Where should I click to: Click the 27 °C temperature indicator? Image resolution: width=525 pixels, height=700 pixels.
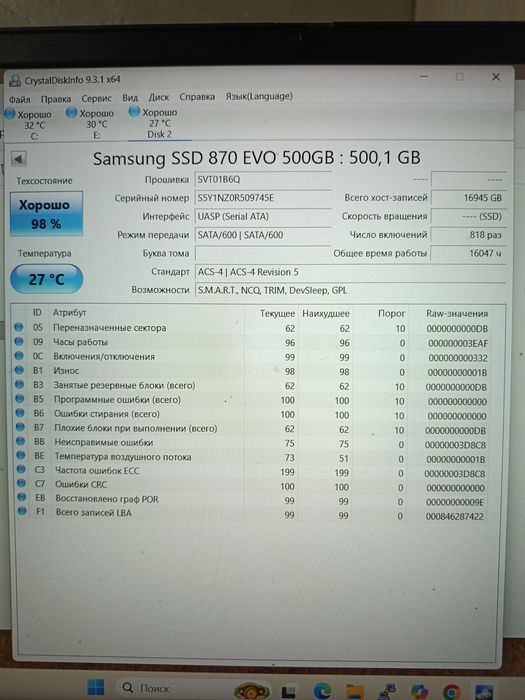(x=46, y=279)
